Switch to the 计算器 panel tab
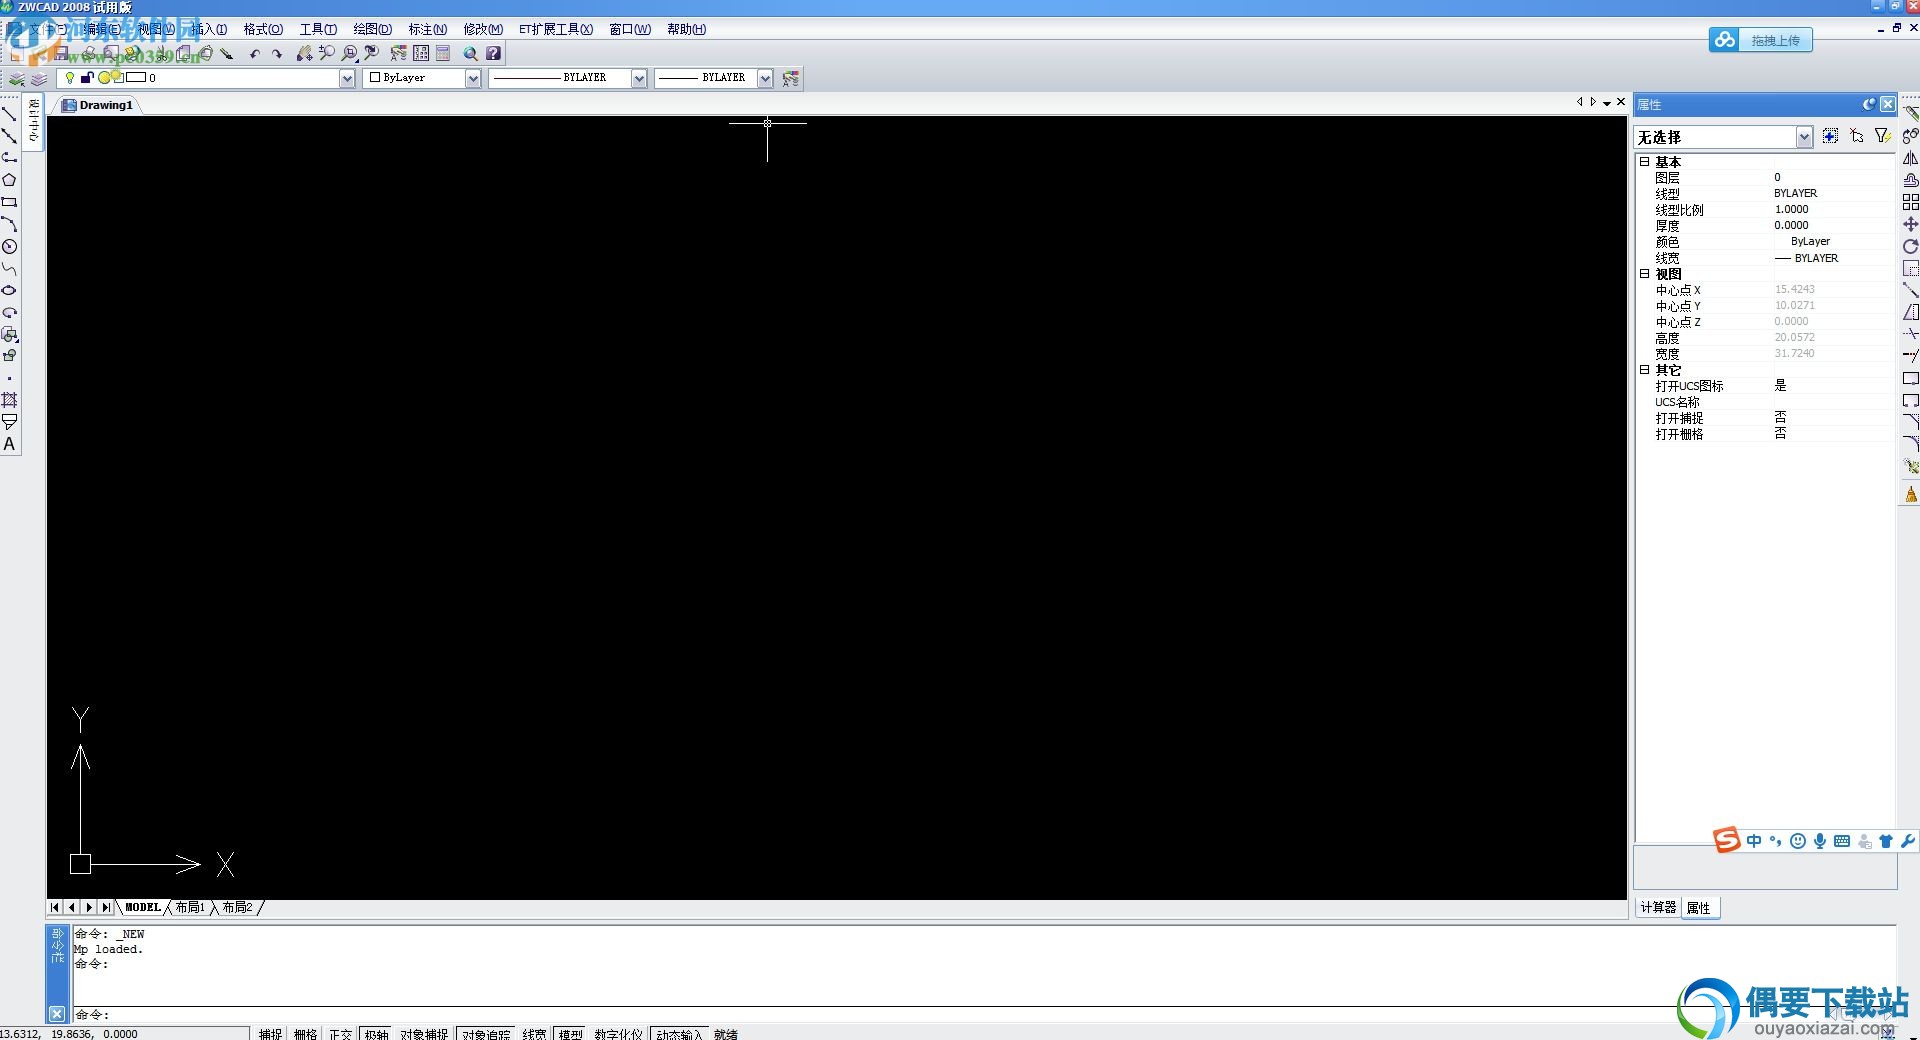The height and width of the screenshot is (1040, 1920). pos(1658,908)
